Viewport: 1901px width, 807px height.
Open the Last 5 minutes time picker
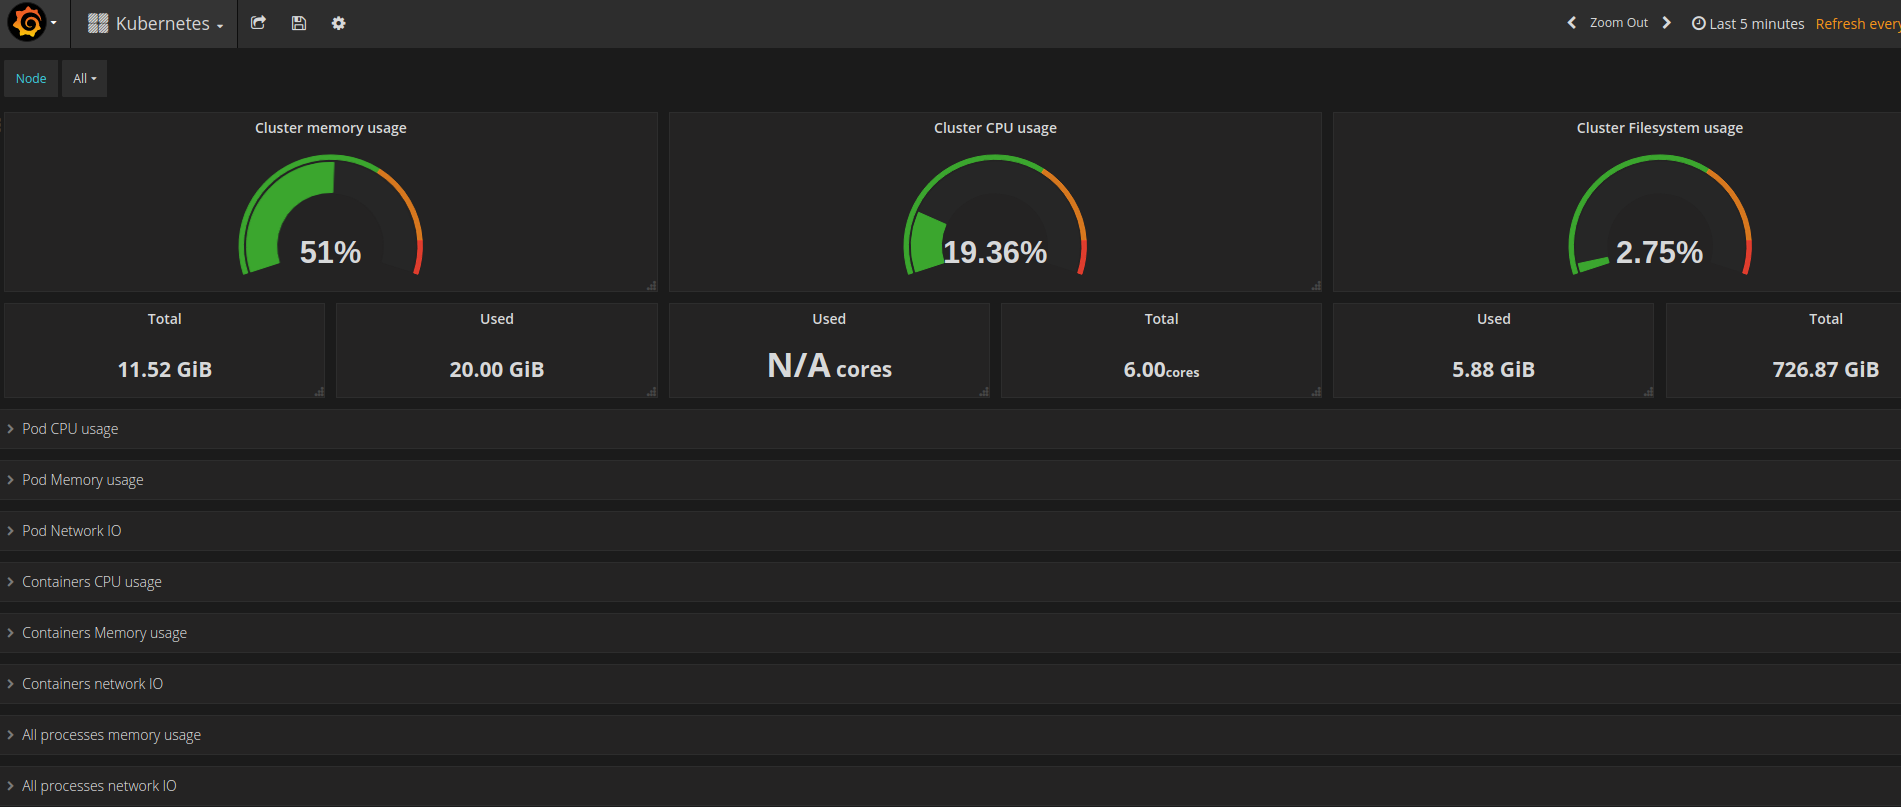coord(1748,23)
